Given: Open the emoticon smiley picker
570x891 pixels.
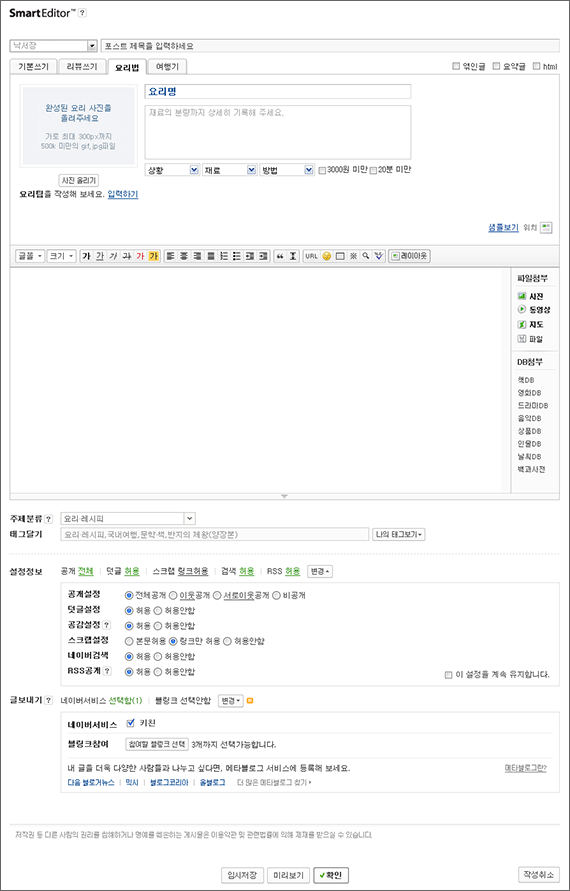Looking at the screenshot, I should (x=327, y=256).
